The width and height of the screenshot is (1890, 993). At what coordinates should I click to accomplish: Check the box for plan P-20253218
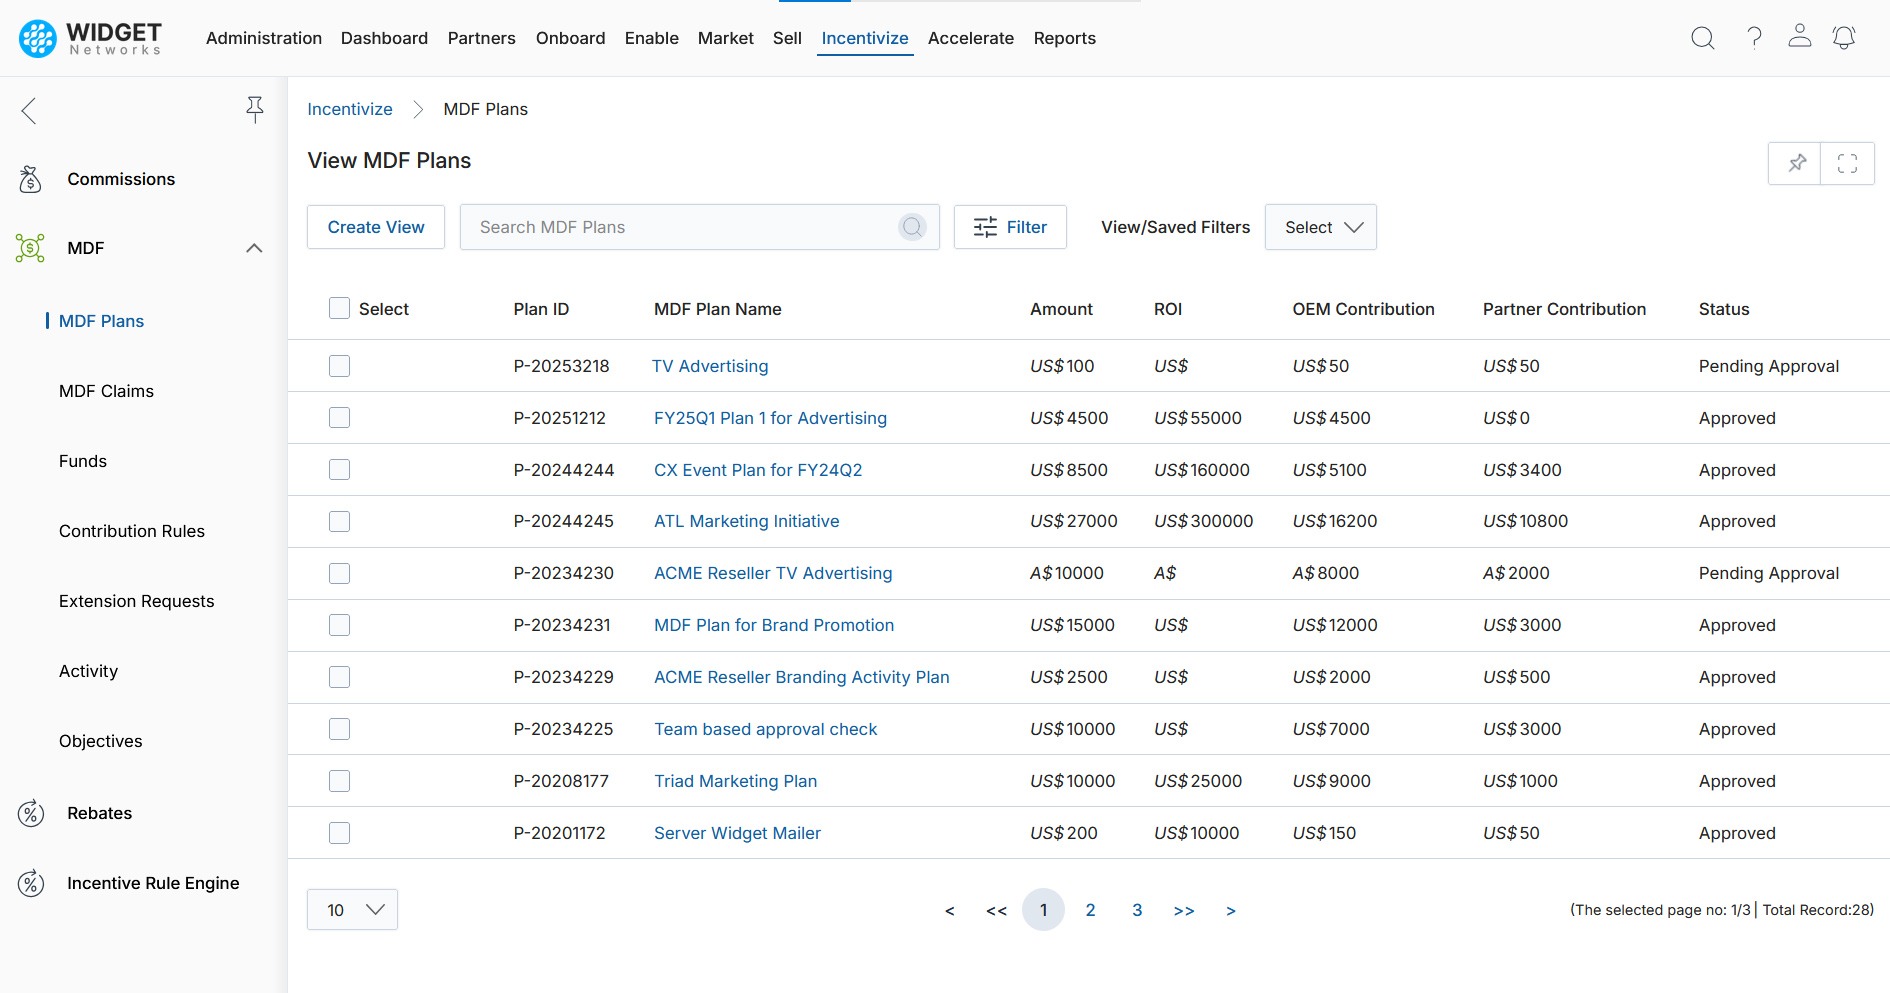[340, 366]
